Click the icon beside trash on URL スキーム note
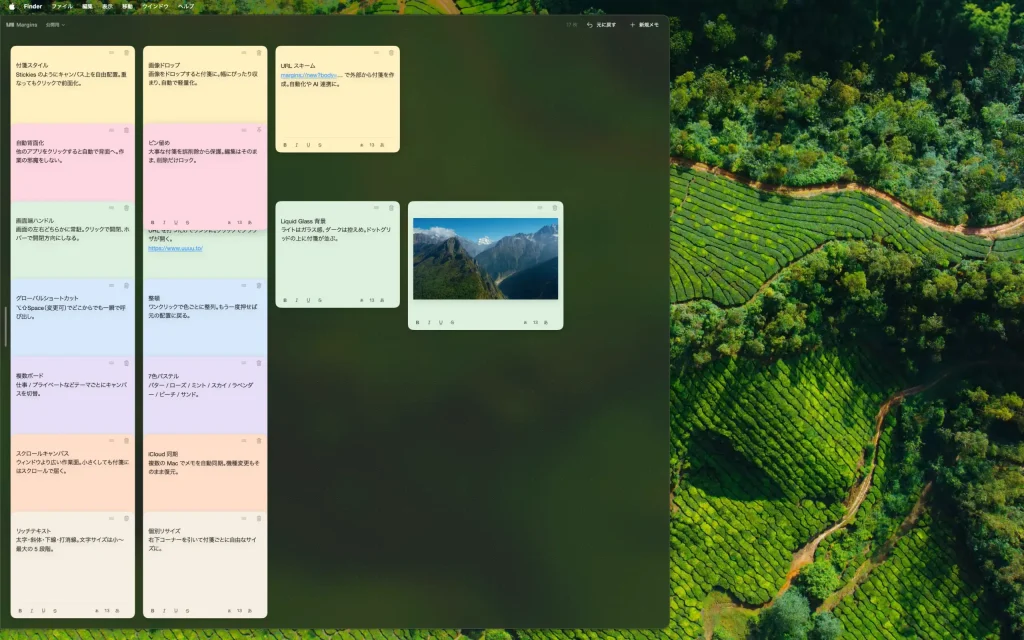Image resolution: width=1024 pixels, height=640 pixels. [x=377, y=53]
